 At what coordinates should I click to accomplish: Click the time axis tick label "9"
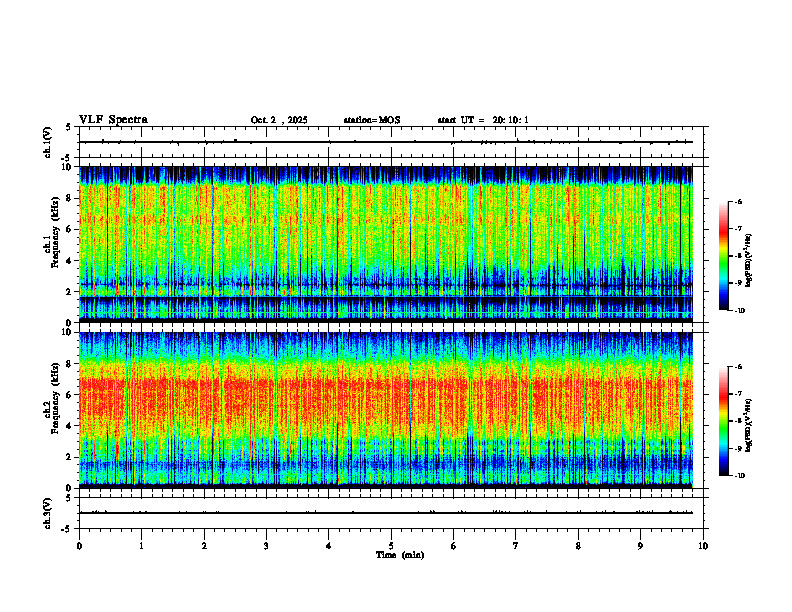pos(640,546)
